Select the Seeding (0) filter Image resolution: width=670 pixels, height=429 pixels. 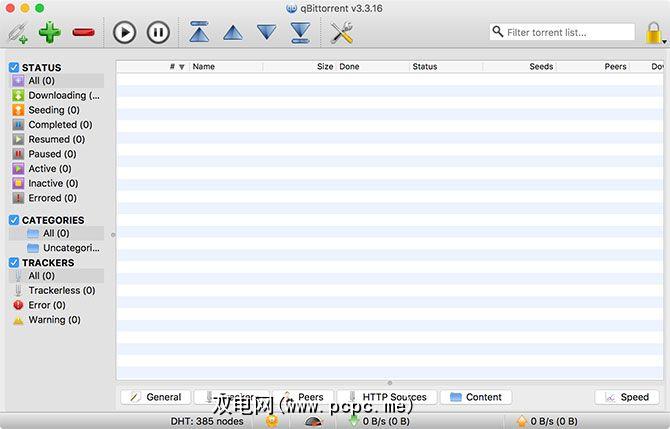tap(56, 110)
